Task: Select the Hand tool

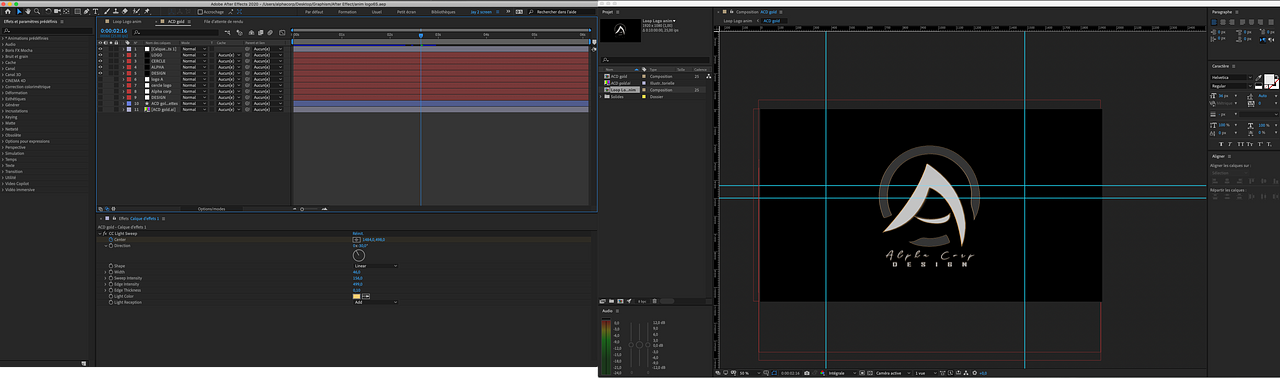Action: 28,12
